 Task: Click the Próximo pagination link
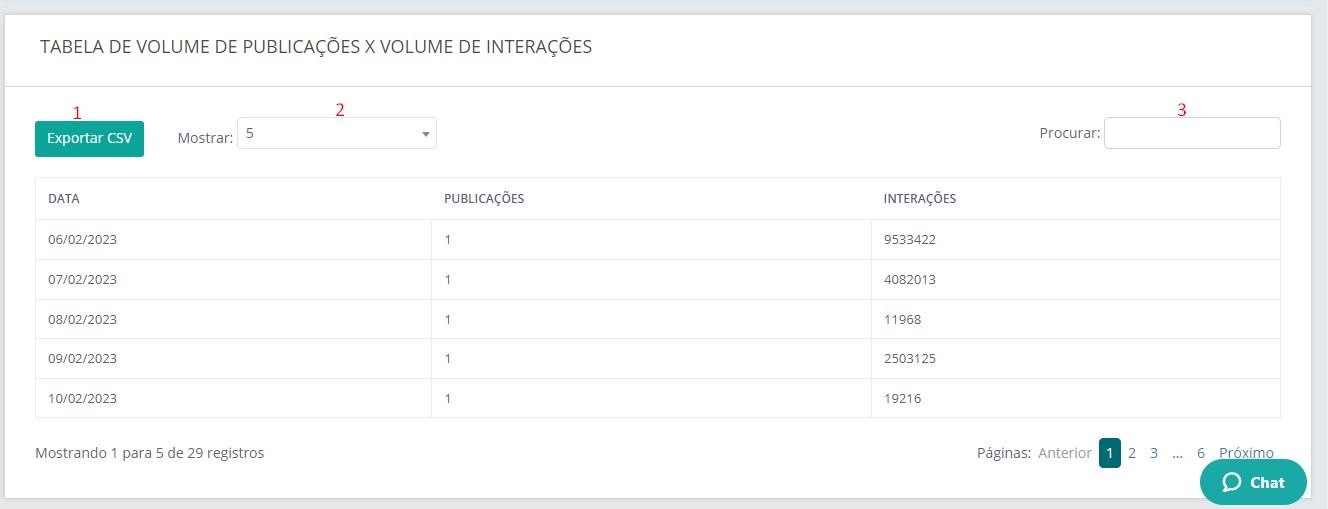tap(1246, 453)
